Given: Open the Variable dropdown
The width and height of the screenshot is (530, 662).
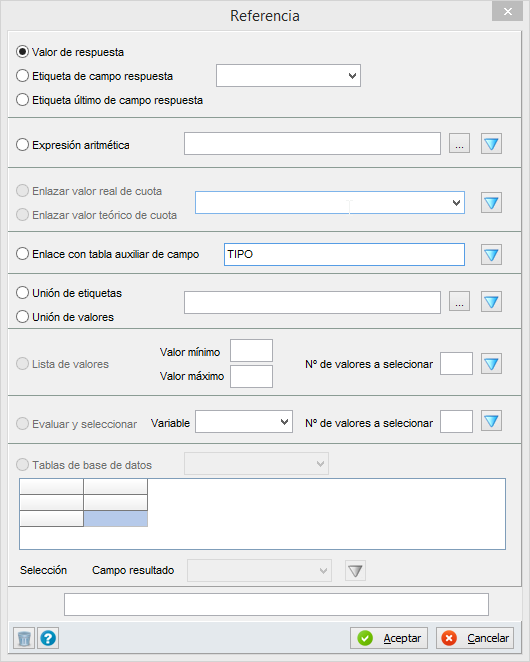Looking at the screenshot, I should coord(244,422).
